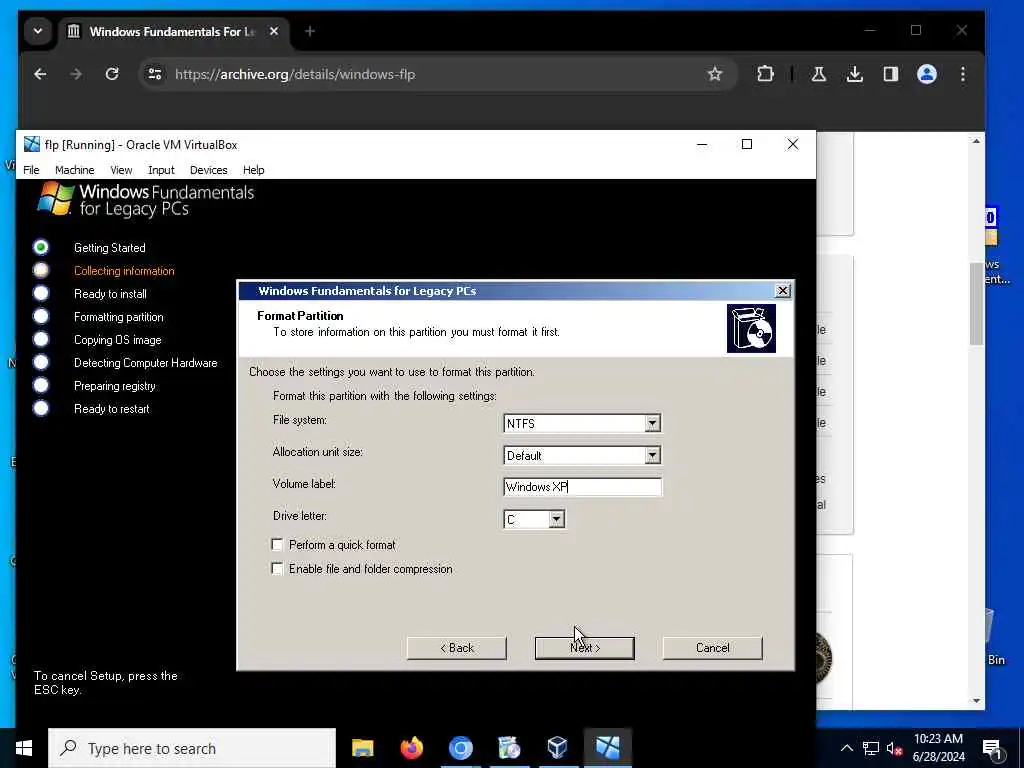Image resolution: width=1024 pixels, height=768 pixels.
Task: Open the taskbar clock and date
Action: [x=938, y=748]
